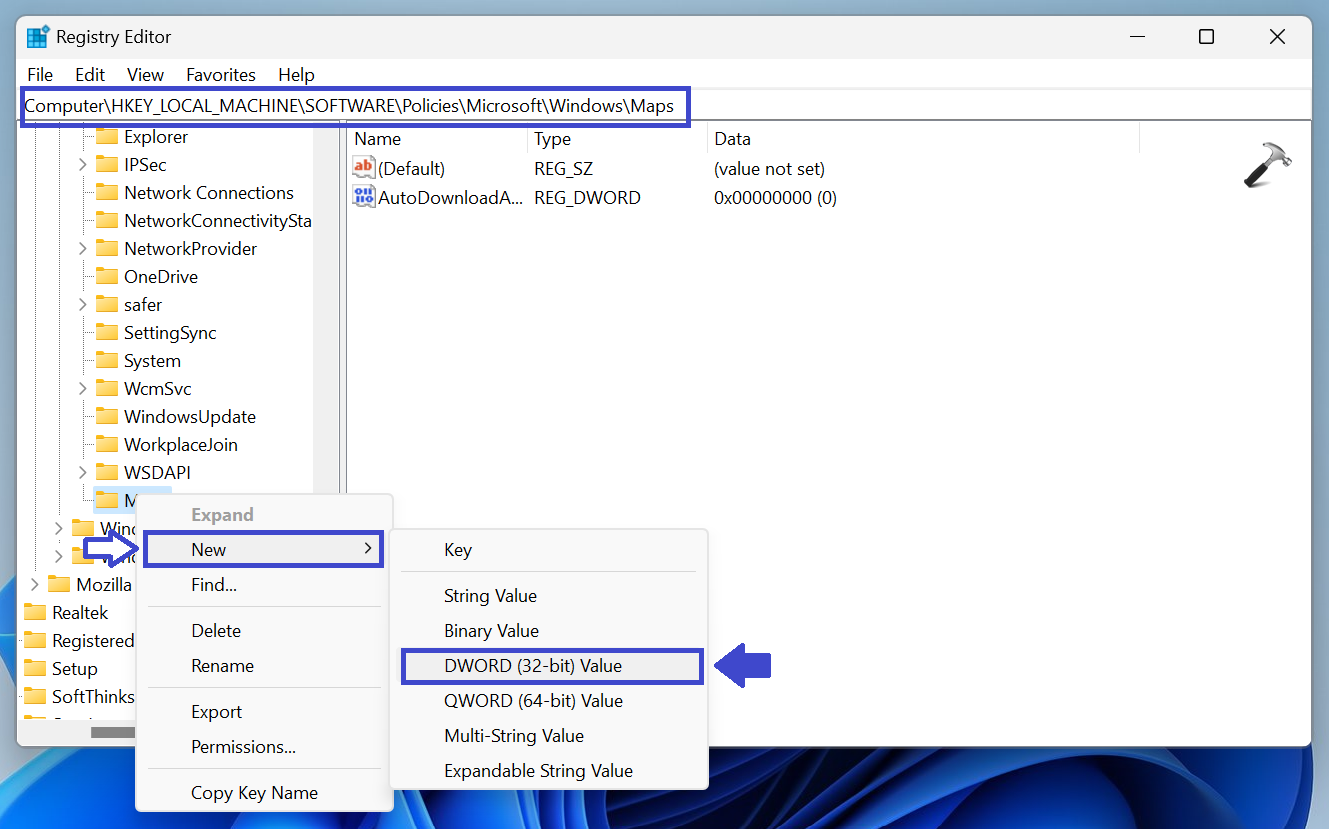Image resolution: width=1329 pixels, height=829 pixels.
Task: Expand the WcmSvc tree node
Action: tap(83, 389)
